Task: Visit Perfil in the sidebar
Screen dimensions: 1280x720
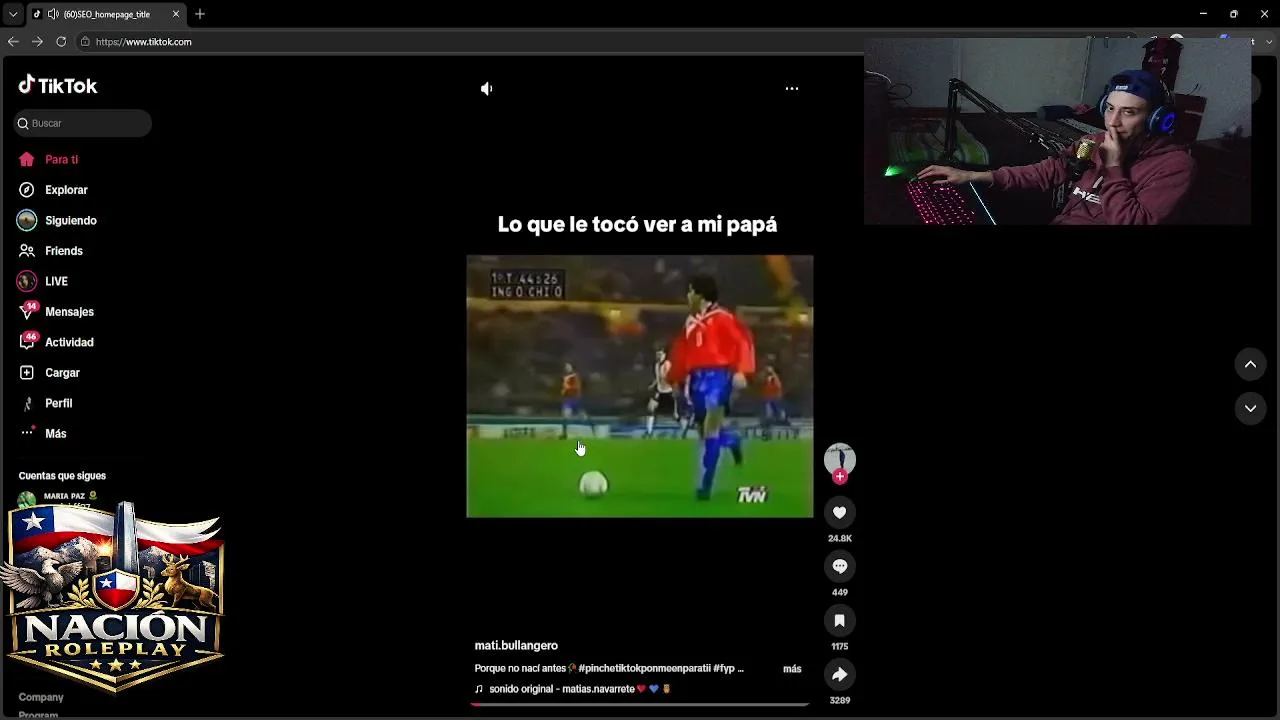Action: point(58,403)
